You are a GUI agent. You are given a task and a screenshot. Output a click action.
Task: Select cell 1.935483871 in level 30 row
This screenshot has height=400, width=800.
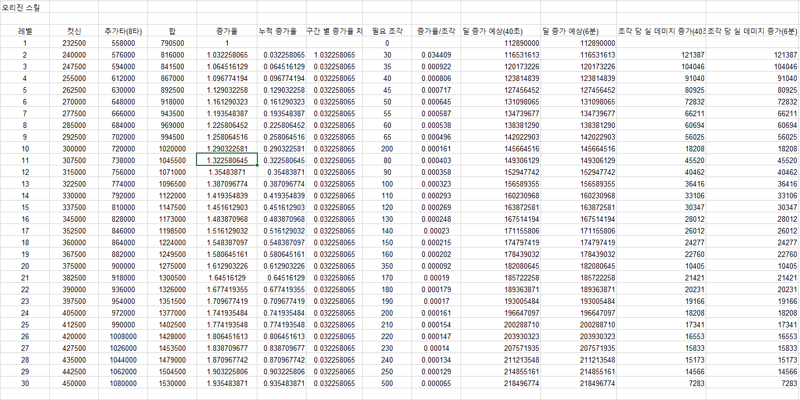tap(227, 383)
